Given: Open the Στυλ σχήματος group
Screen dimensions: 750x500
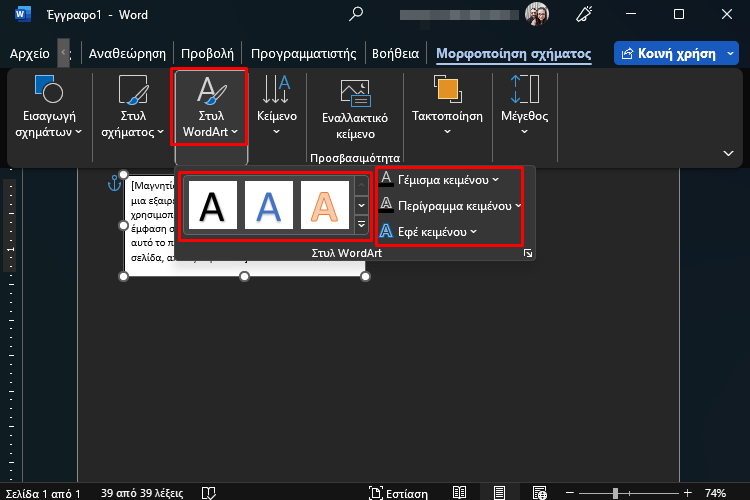Looking at the screenshot, I should [x=132, y=108].
